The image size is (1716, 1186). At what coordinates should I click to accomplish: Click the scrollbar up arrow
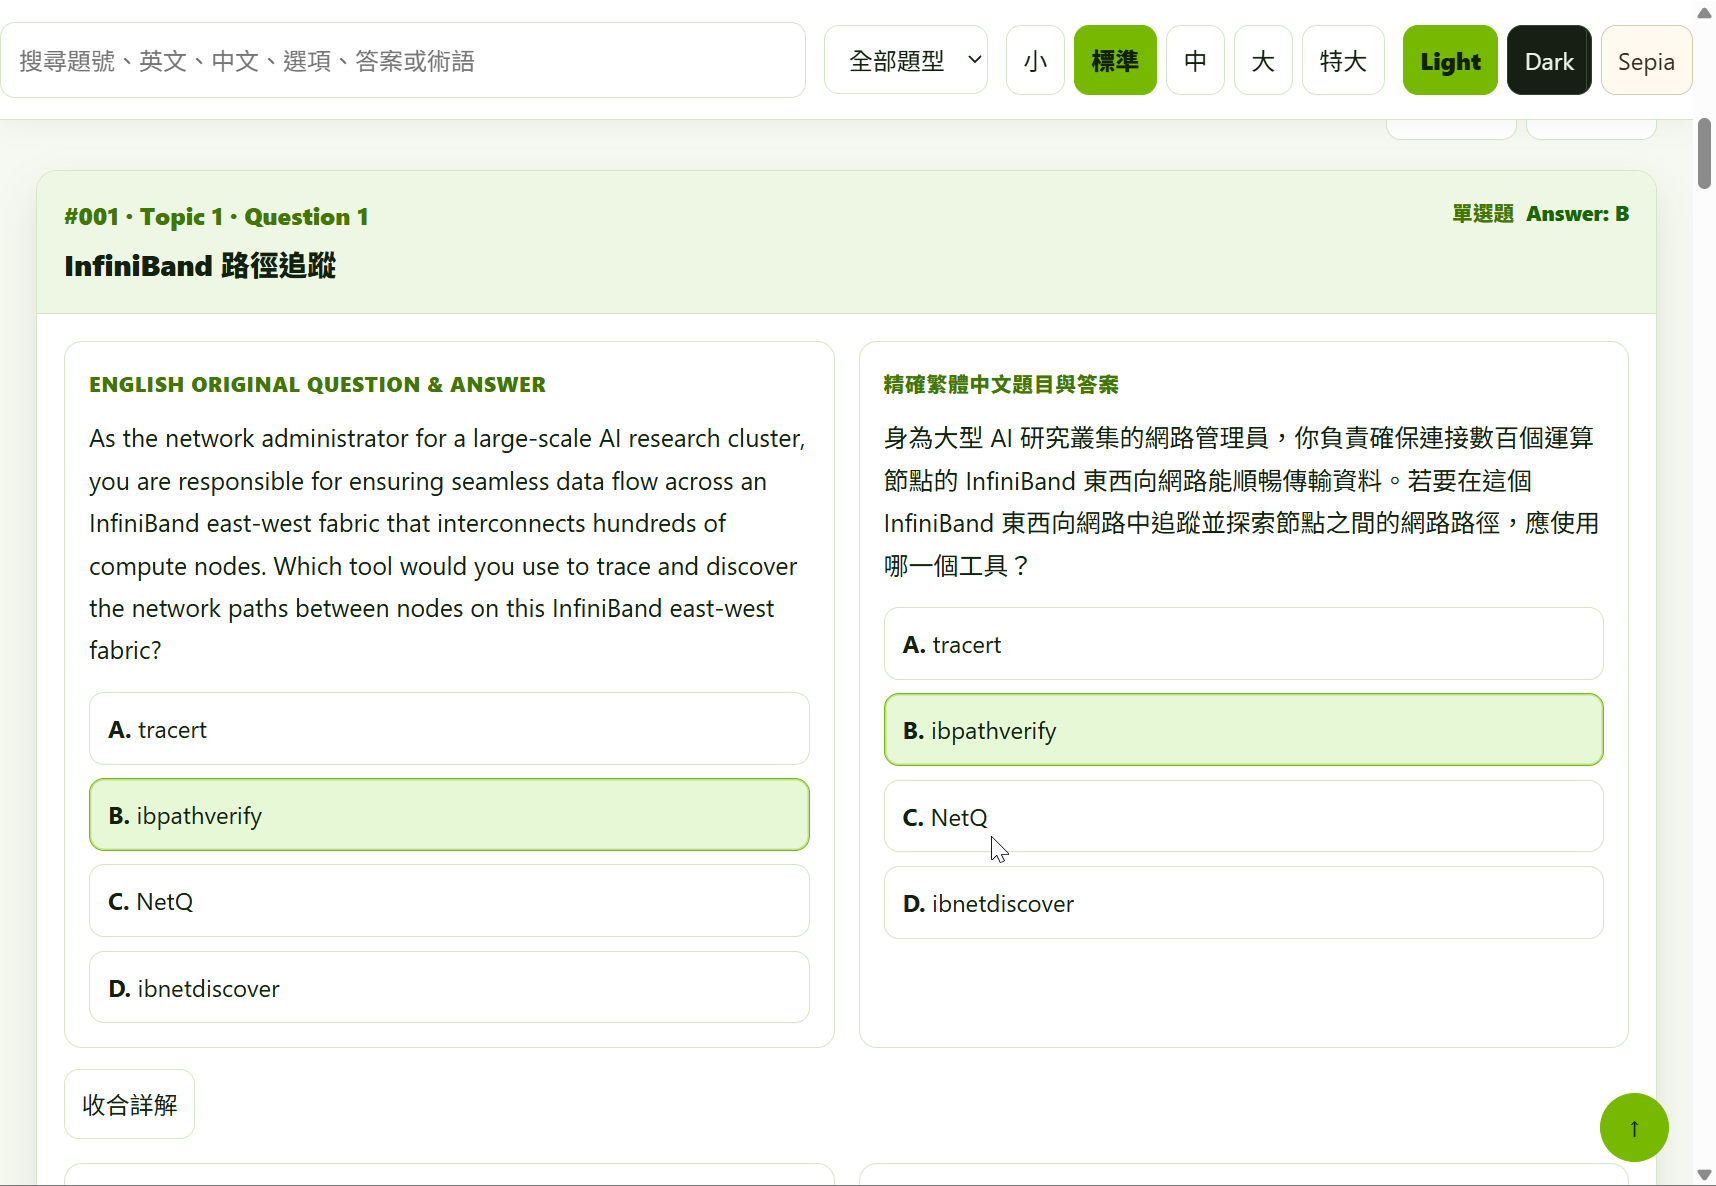[1704, 12]
